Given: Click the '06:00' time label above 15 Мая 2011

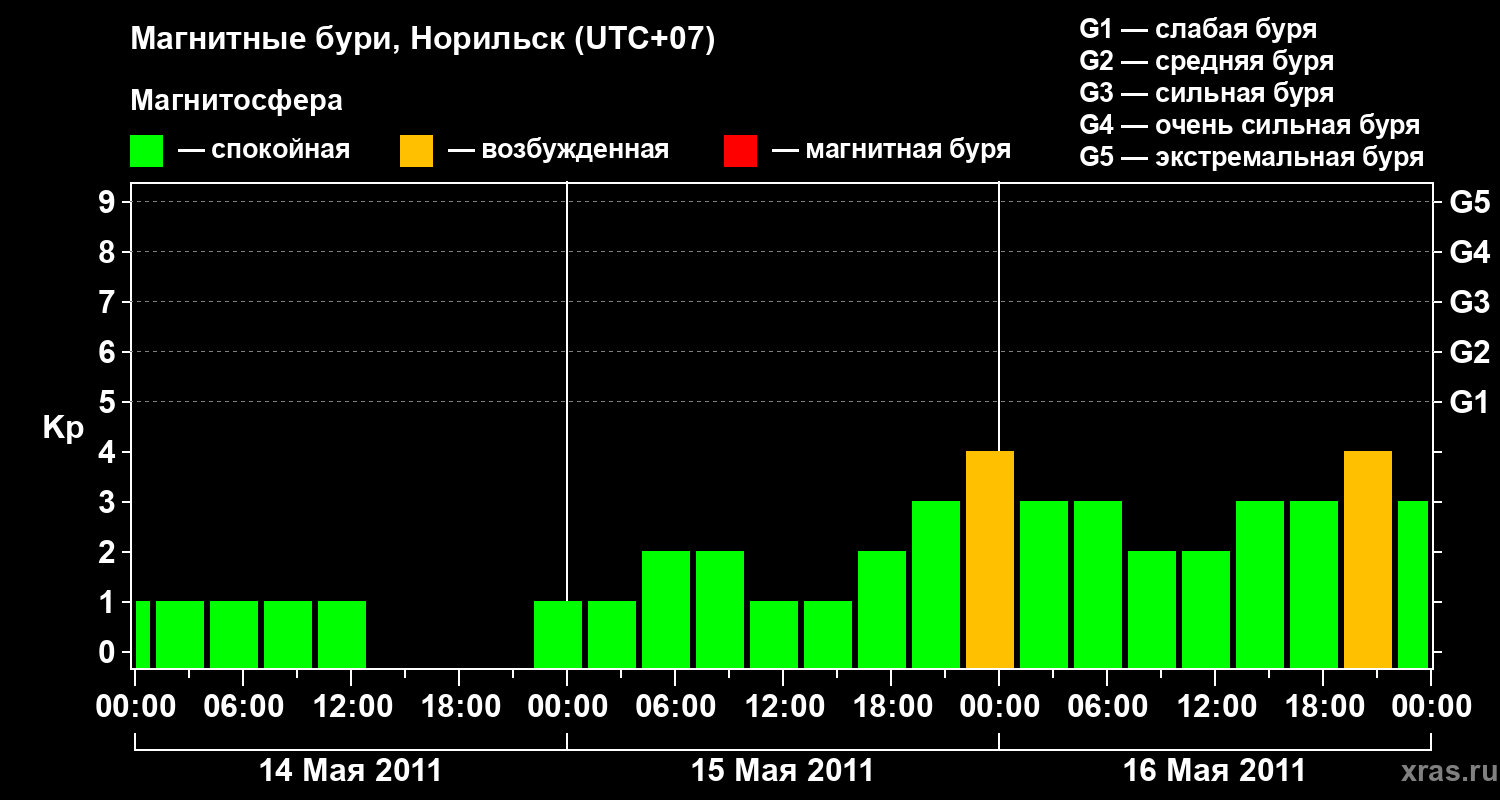Looking at the screenshot, I should 675,707.
